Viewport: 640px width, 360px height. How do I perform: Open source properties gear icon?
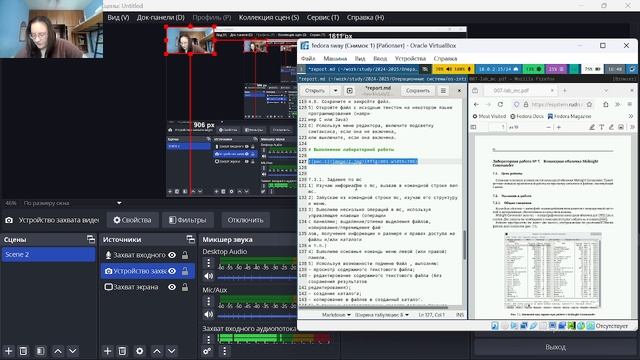(140, 351)
